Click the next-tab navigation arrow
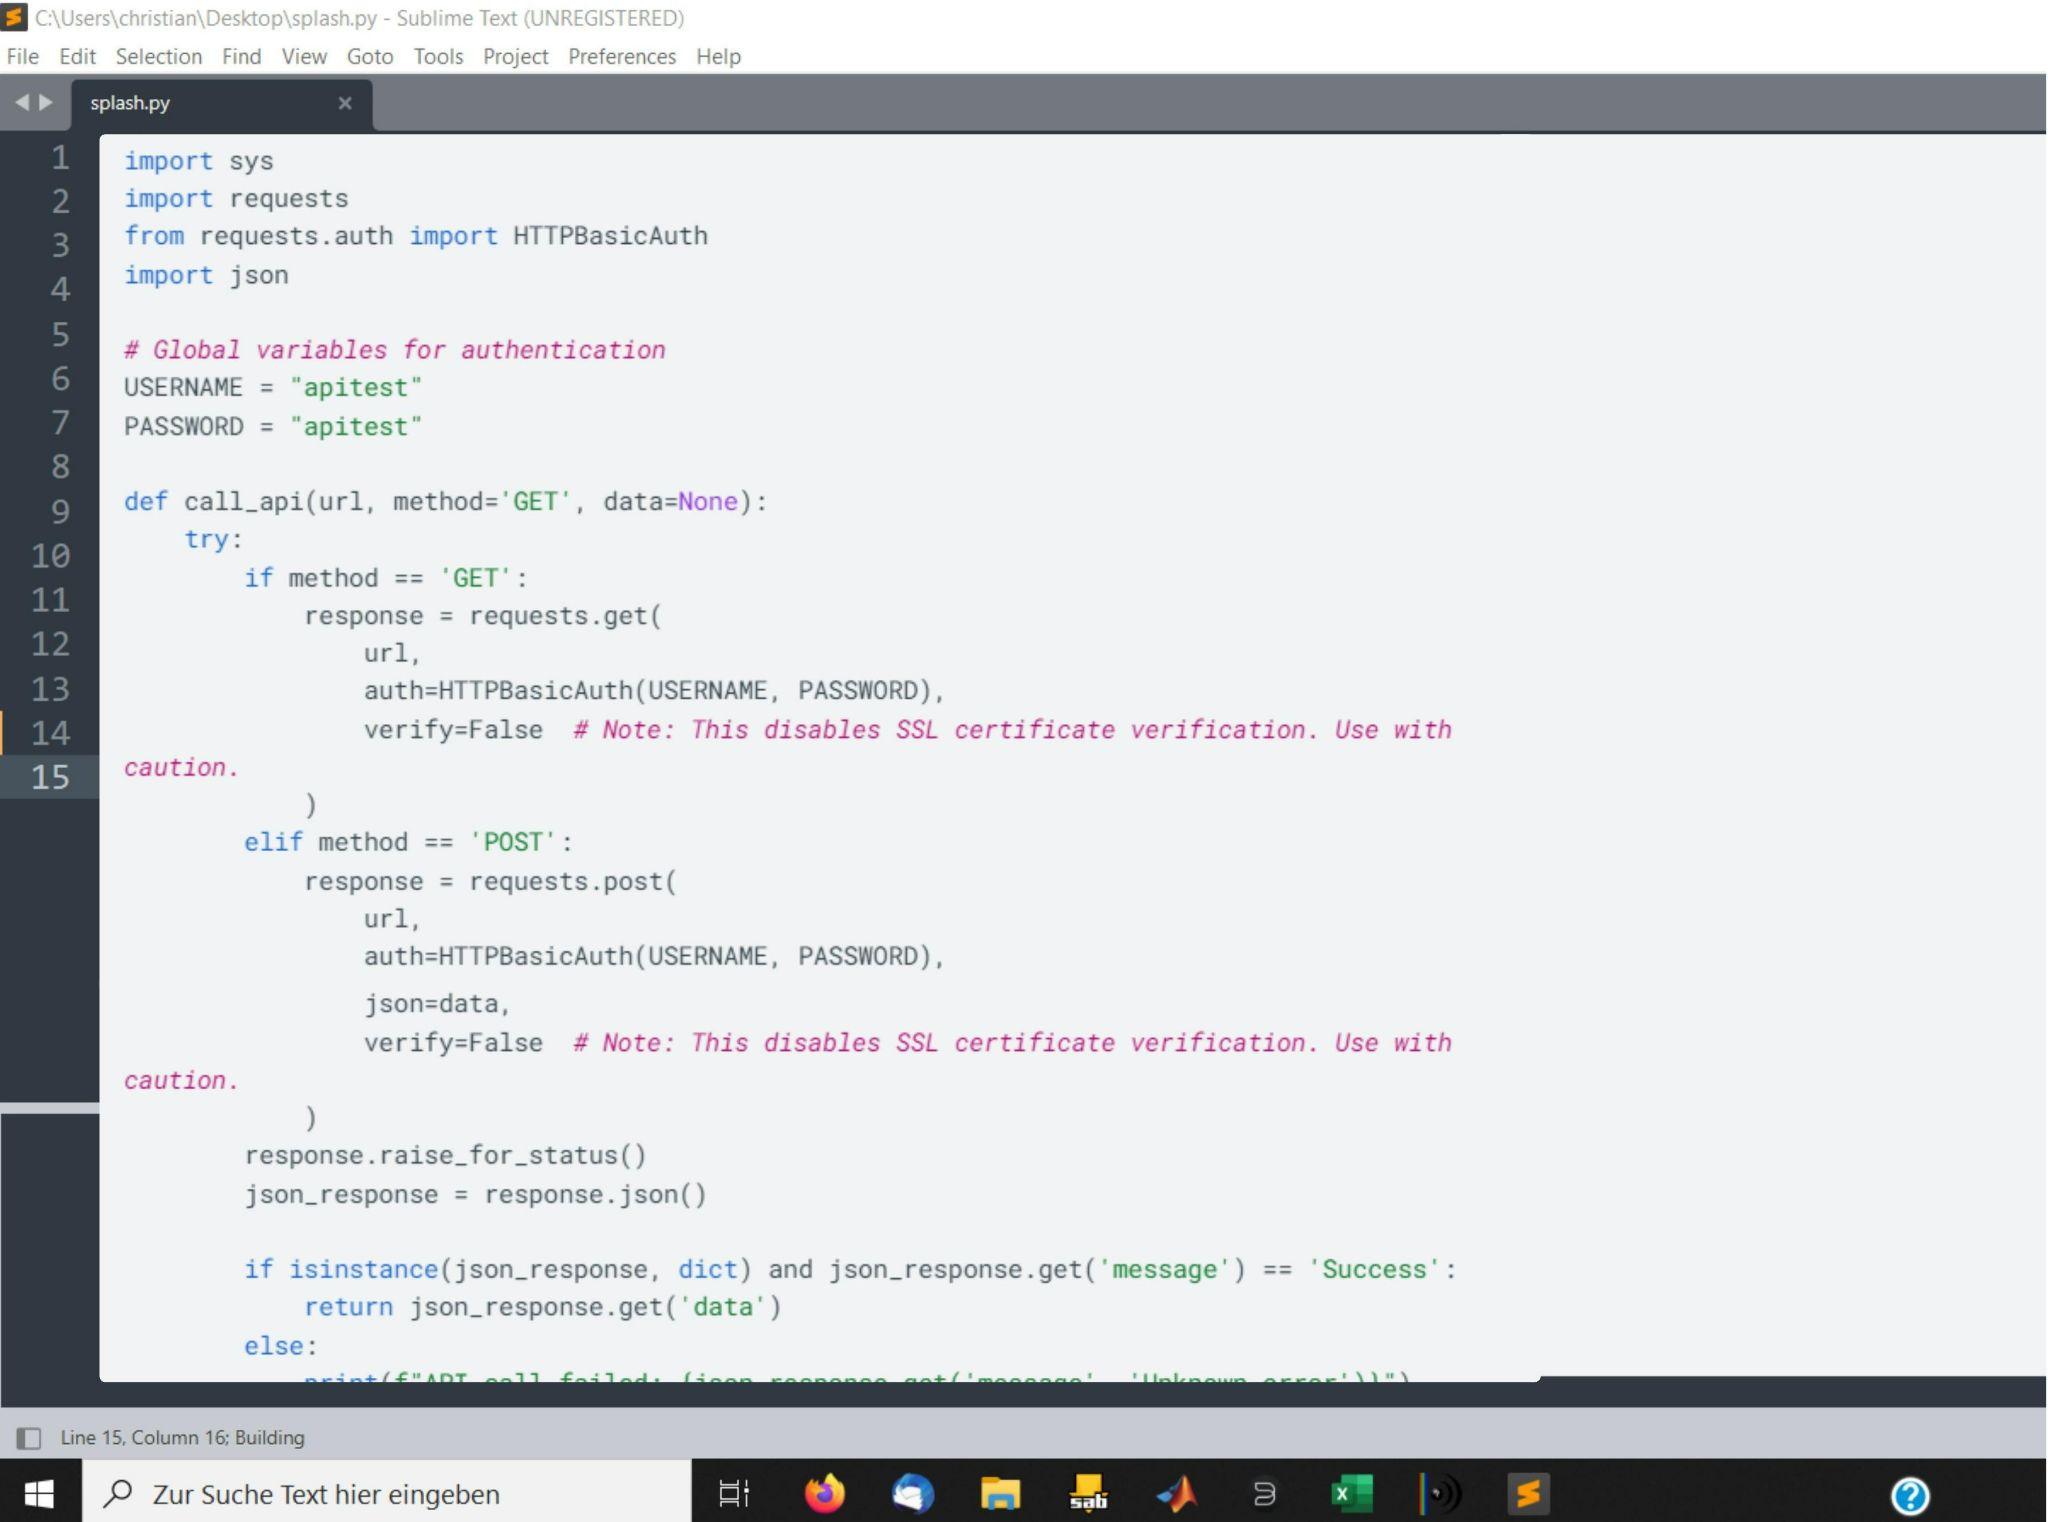Viewport: 2048px width, 1522px height. (x=47, y=101)
